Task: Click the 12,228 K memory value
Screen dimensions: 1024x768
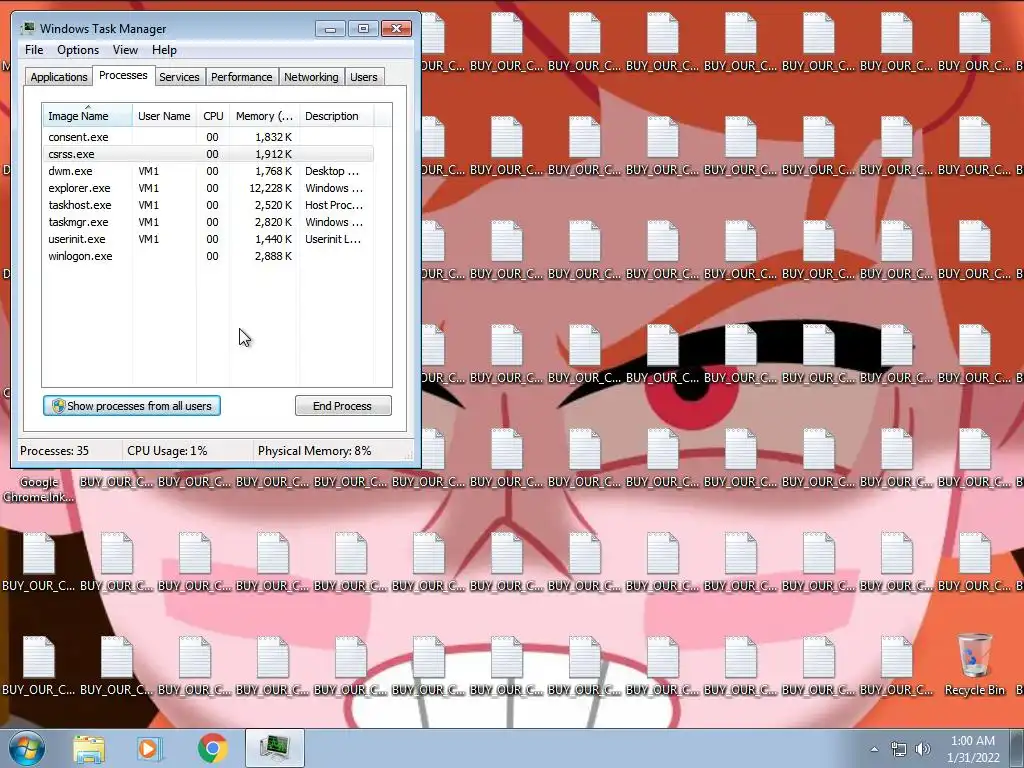Action: click(x=270, y=188)
